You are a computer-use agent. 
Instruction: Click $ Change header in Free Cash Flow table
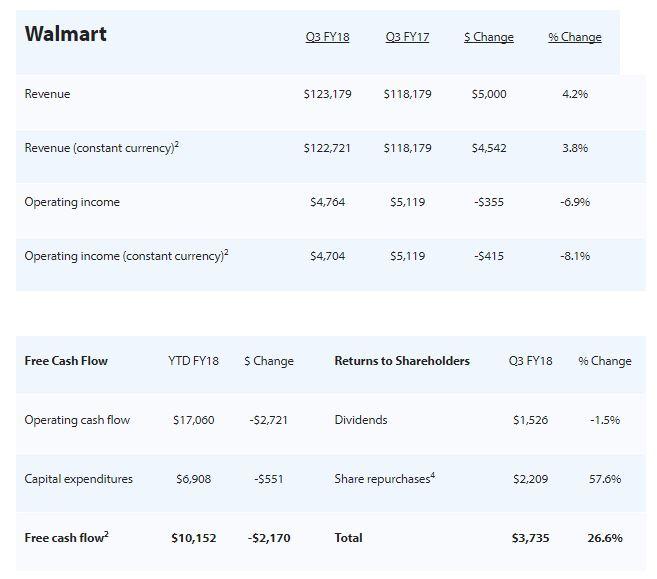tap(269, 361)
